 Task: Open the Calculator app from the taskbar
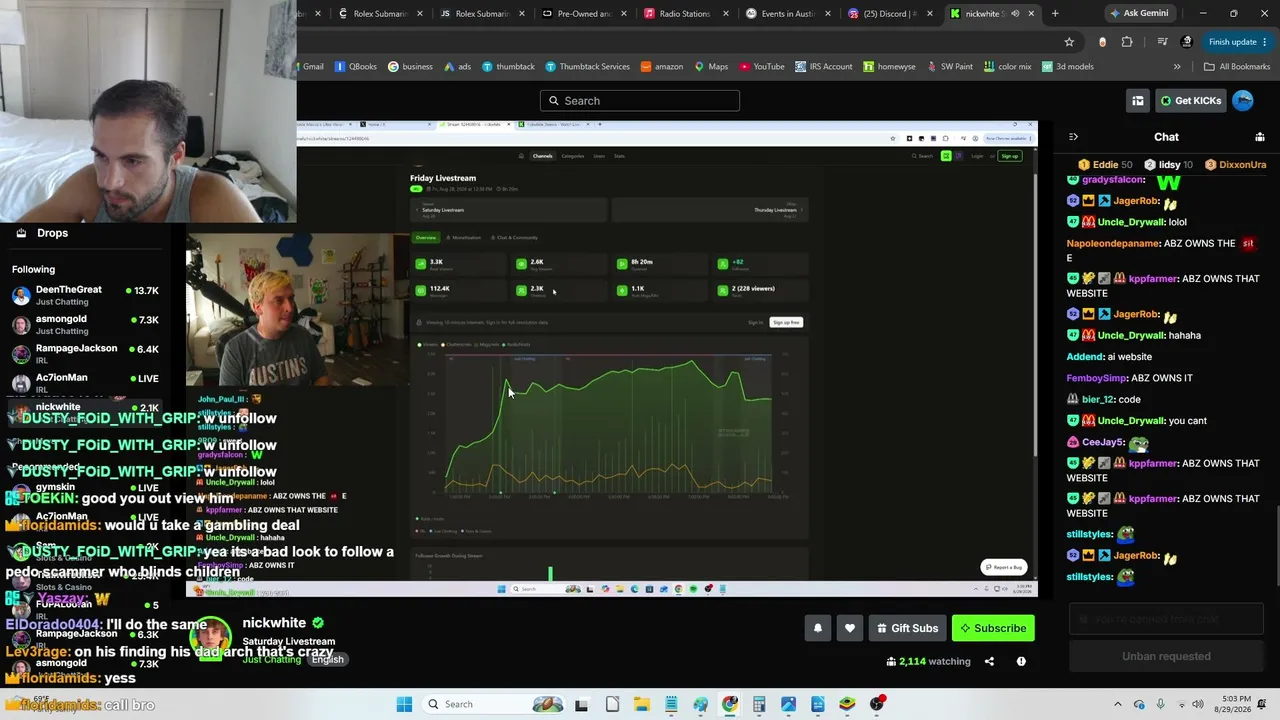(759, 704)
